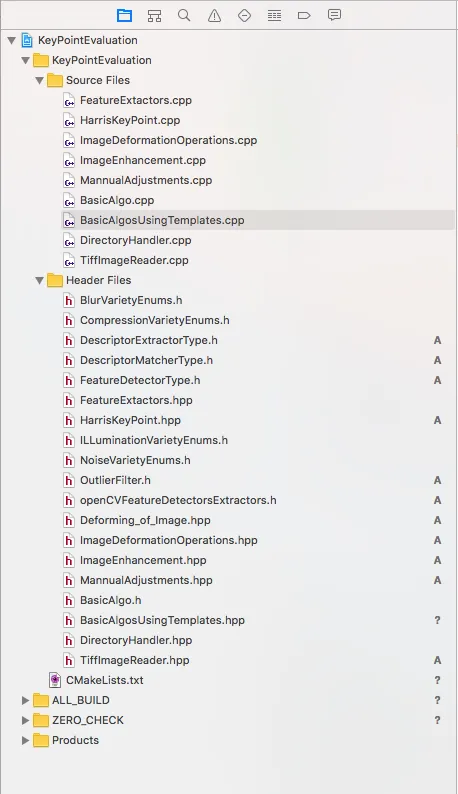
Task: Collapse the Source Files group
Action: coord(40,81)
